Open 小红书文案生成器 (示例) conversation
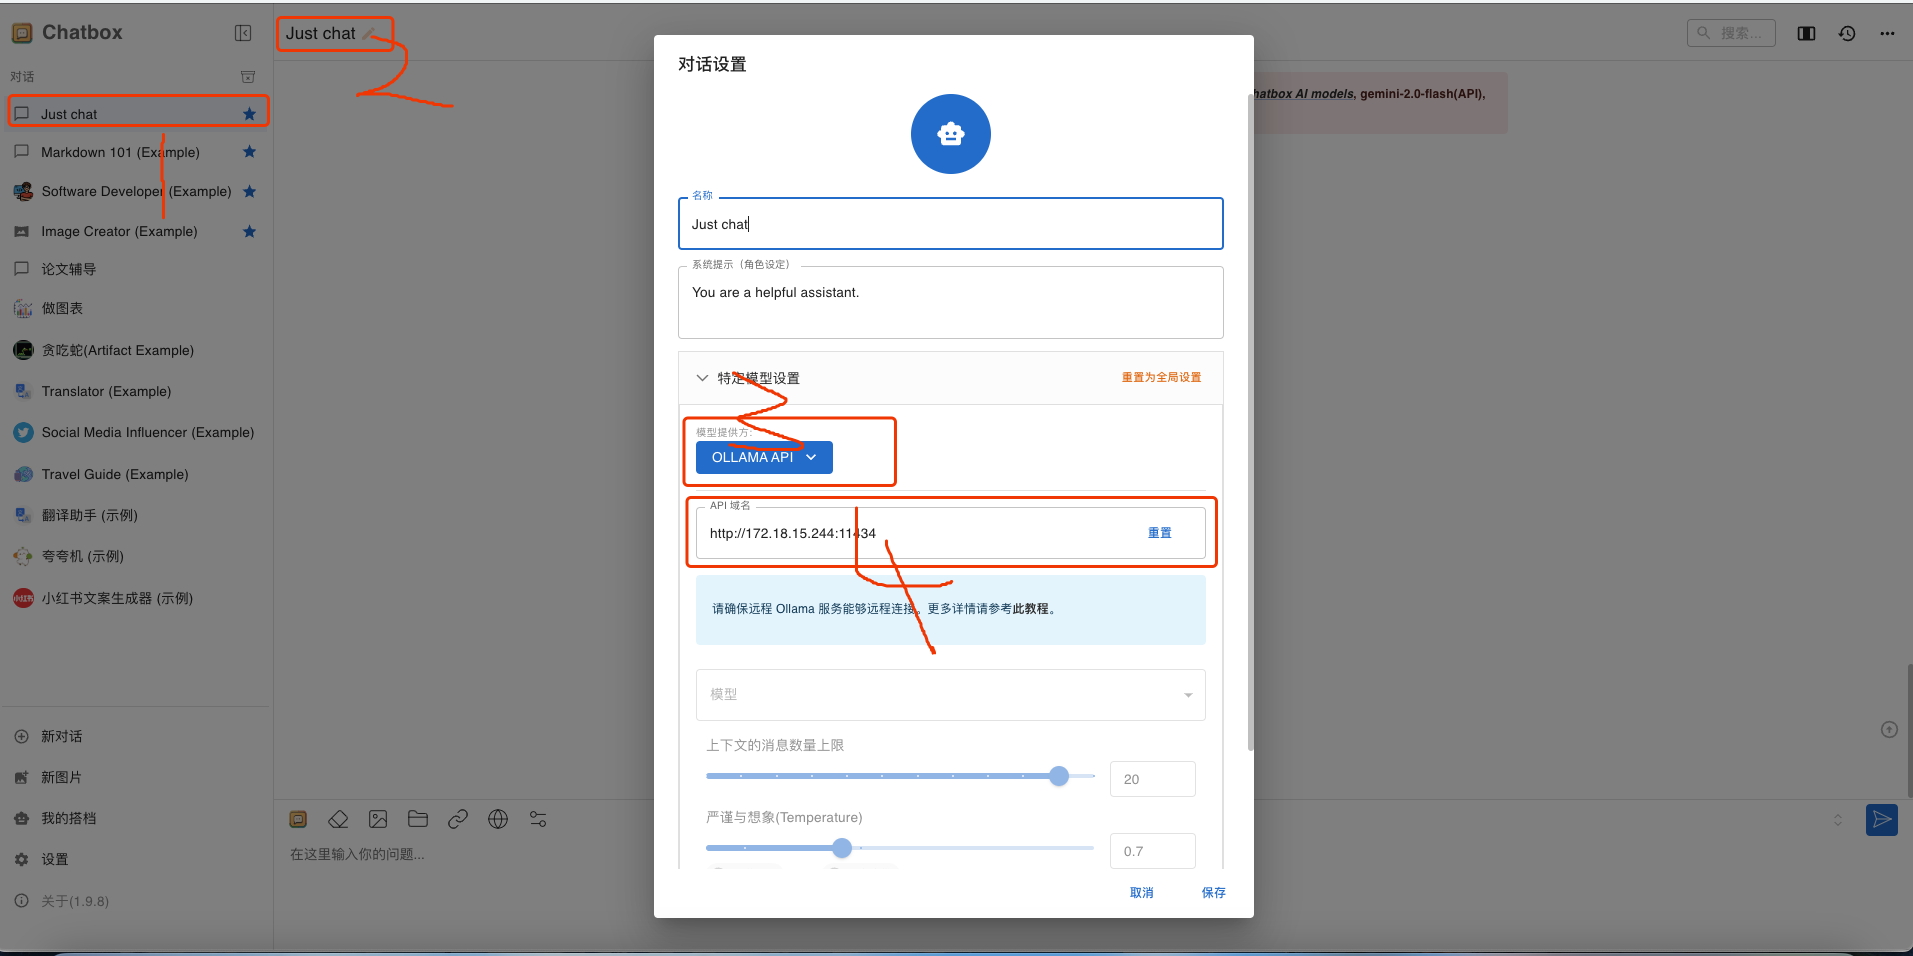This screenshot has width=1913, height=956. click(138, 598)
